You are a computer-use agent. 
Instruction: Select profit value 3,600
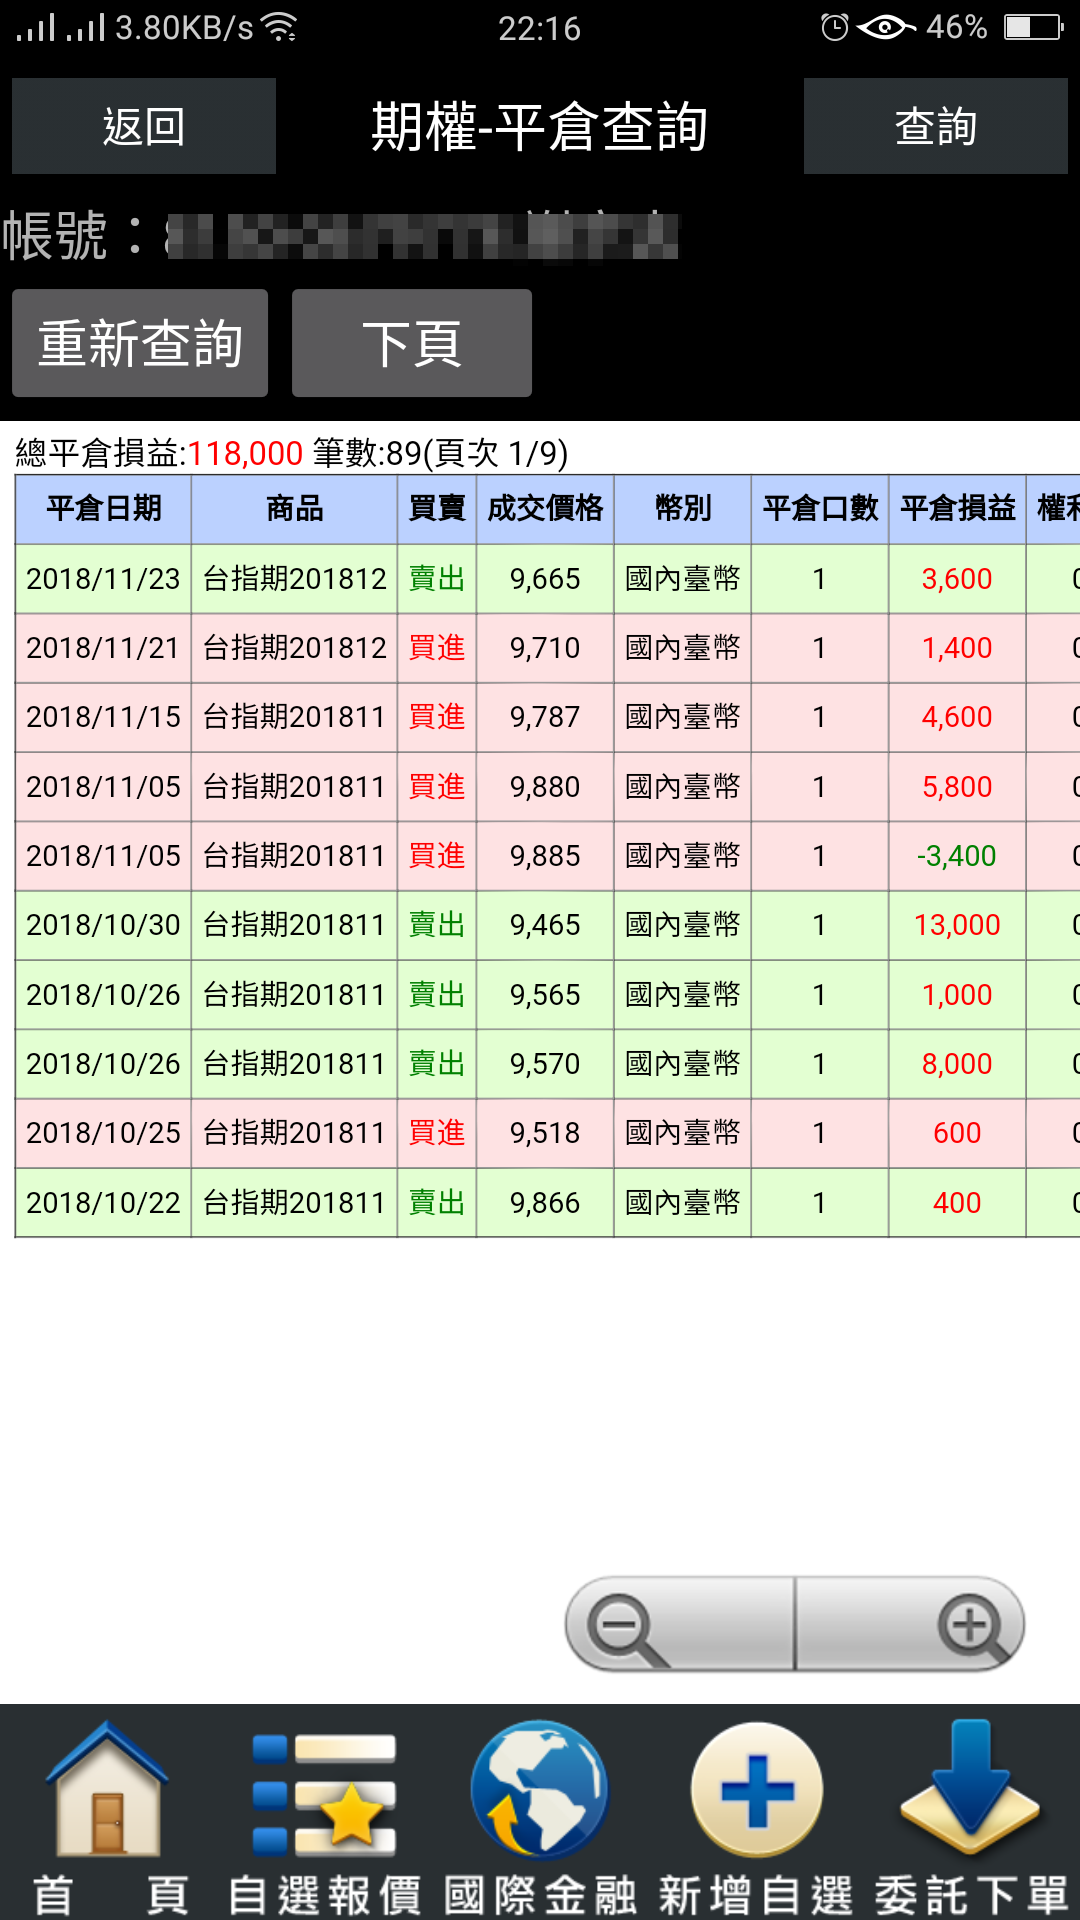tap(957, 579)
